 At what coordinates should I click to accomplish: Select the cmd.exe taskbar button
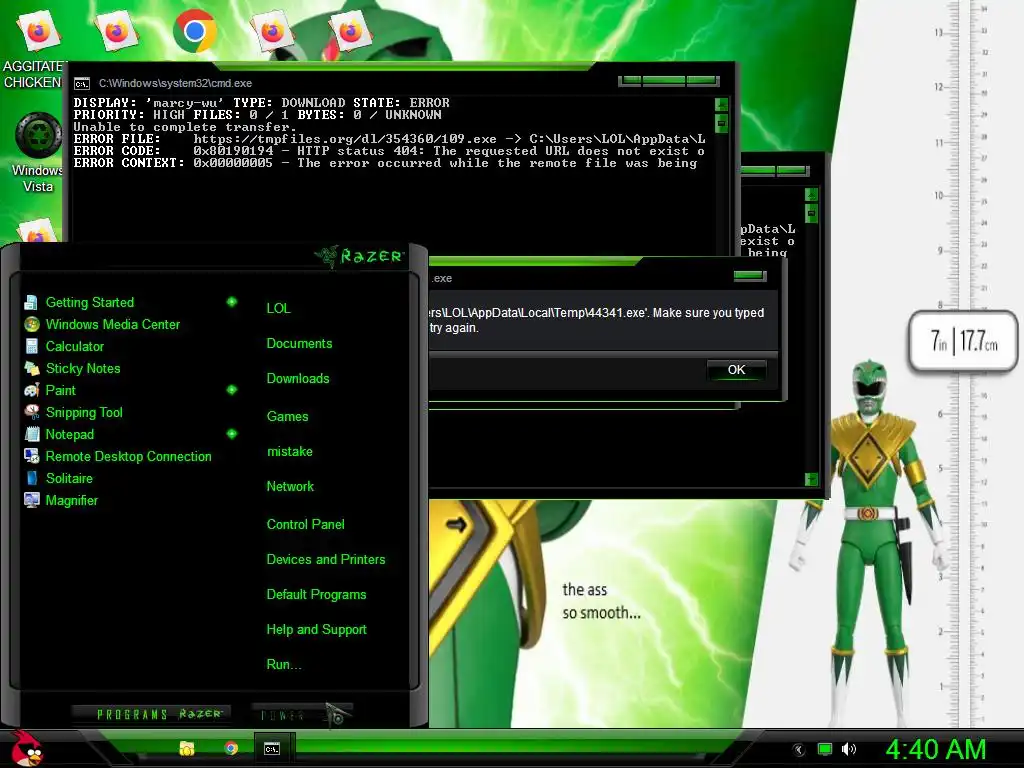pyautogui.click(x=272, y=749)
